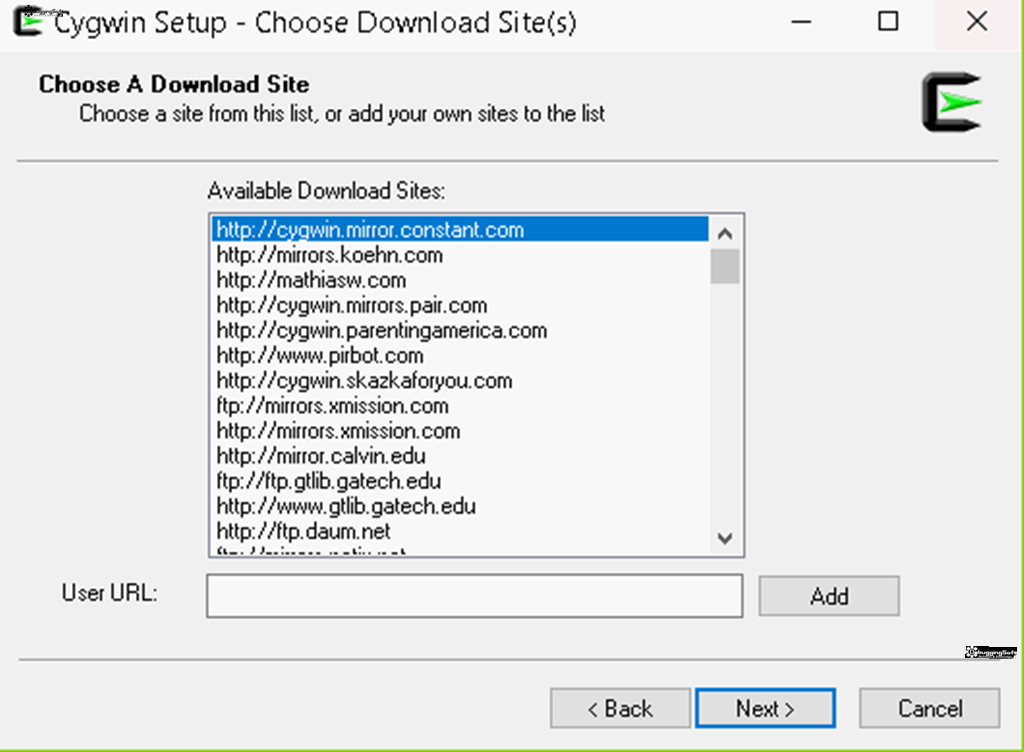The image size is (1024, 752).
Task: Close the Cygwin Setup window
Action: click(x=977, y=22)
